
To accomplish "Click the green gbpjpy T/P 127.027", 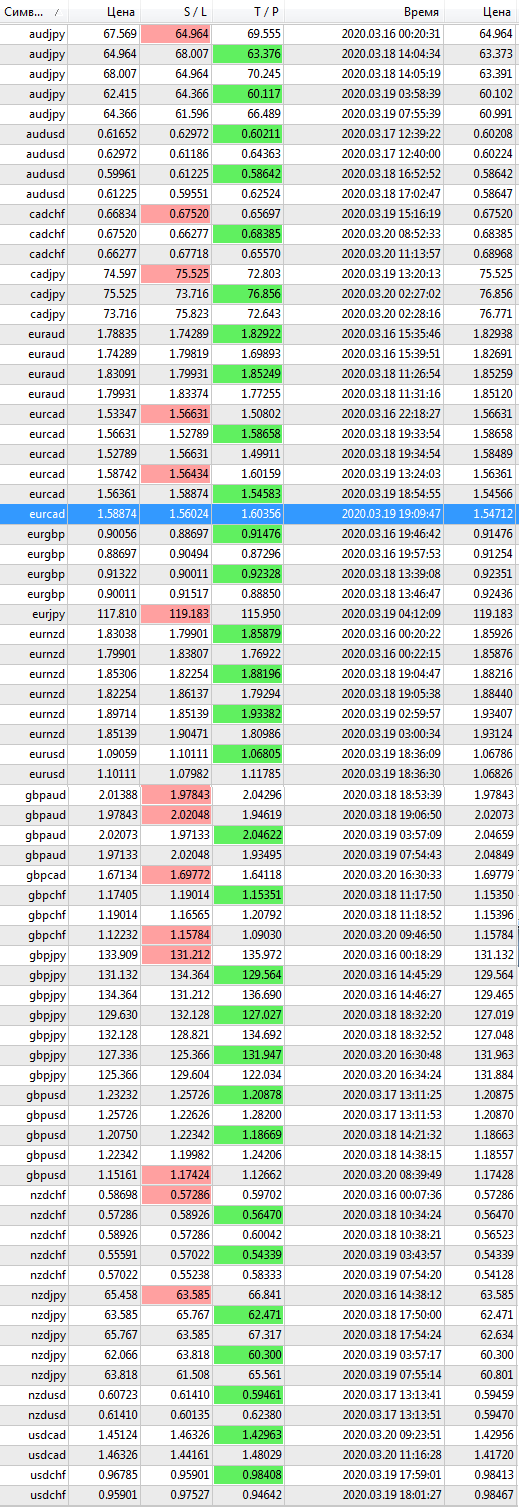I will [249, 1014].
